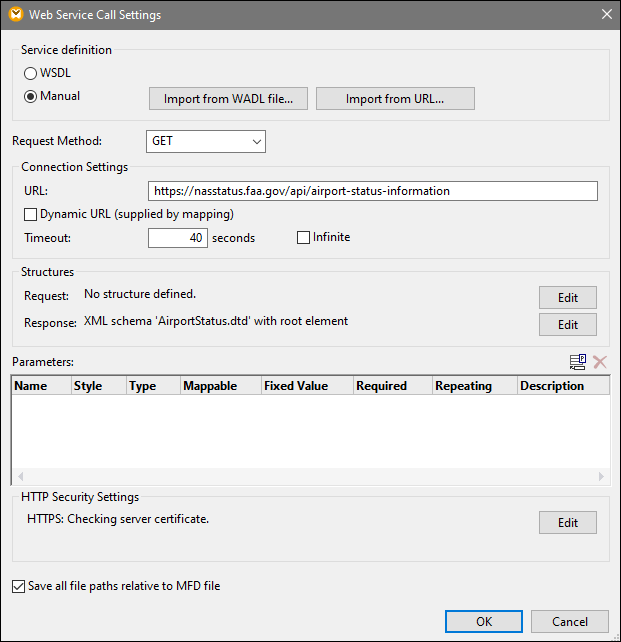This screenshot has height=642, width=621.
Task: Open the Request Method dropdown
Action: coord(206,142)
